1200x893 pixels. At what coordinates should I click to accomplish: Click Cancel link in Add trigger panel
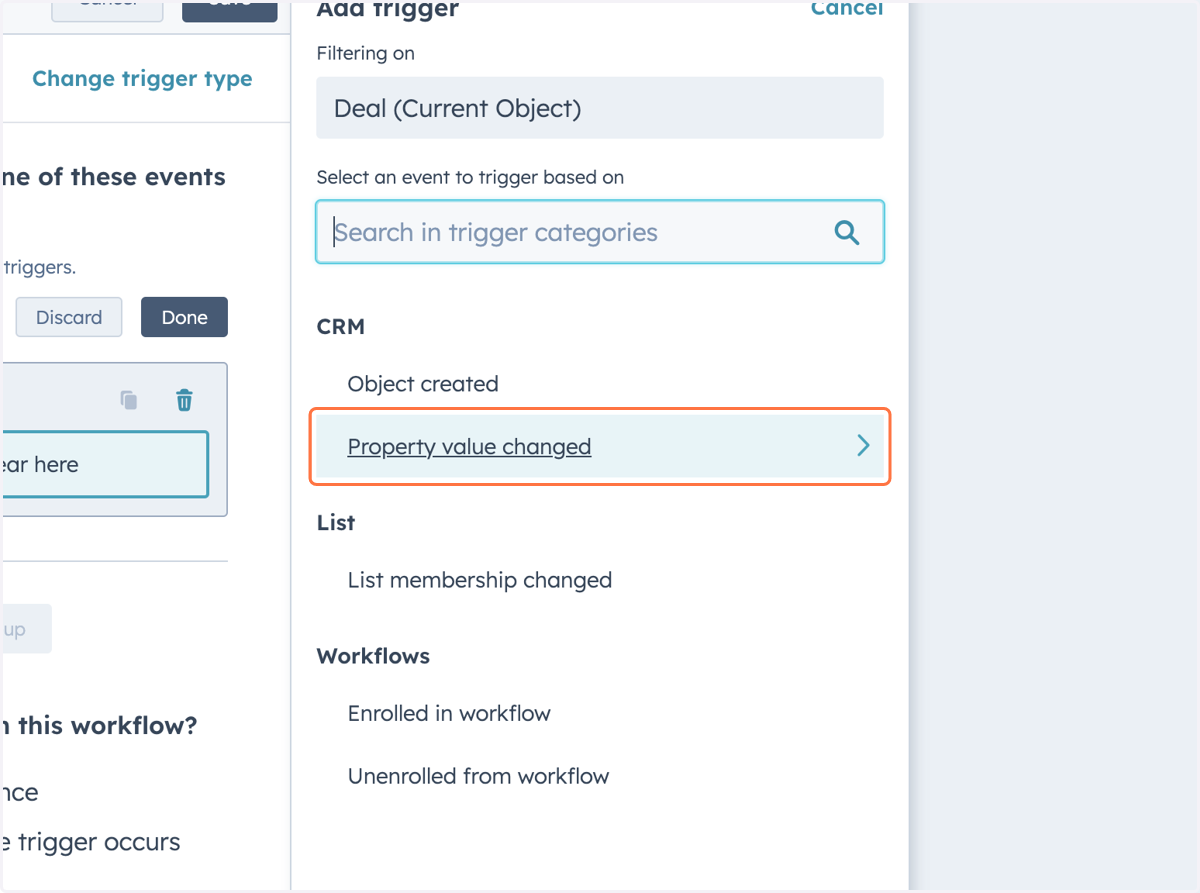(x=846, y=9)
